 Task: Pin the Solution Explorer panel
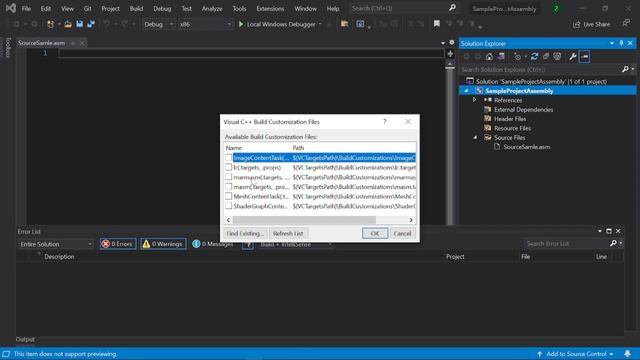[621, 43]
